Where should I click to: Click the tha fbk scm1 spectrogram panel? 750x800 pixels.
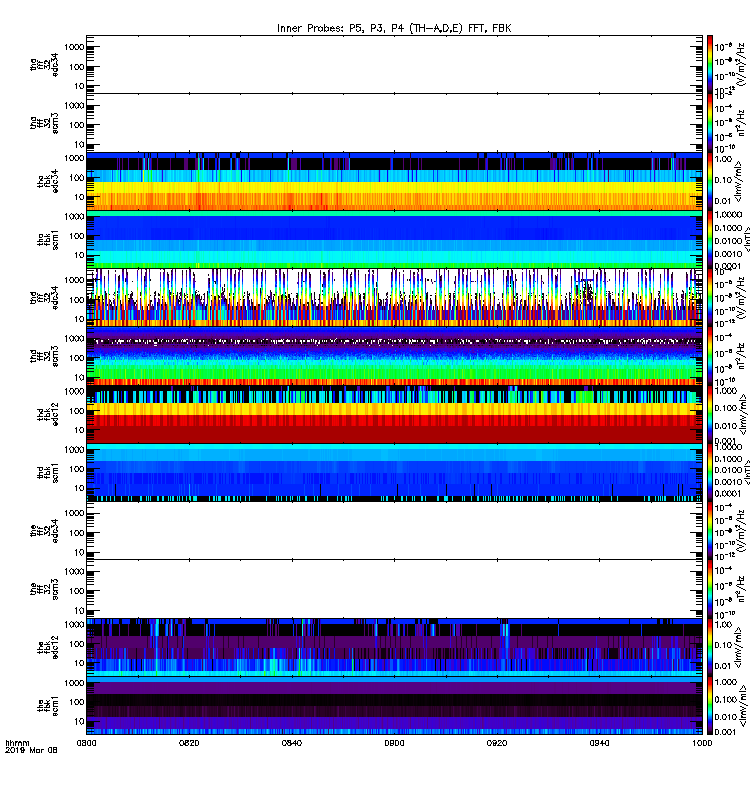click(394, 240)
